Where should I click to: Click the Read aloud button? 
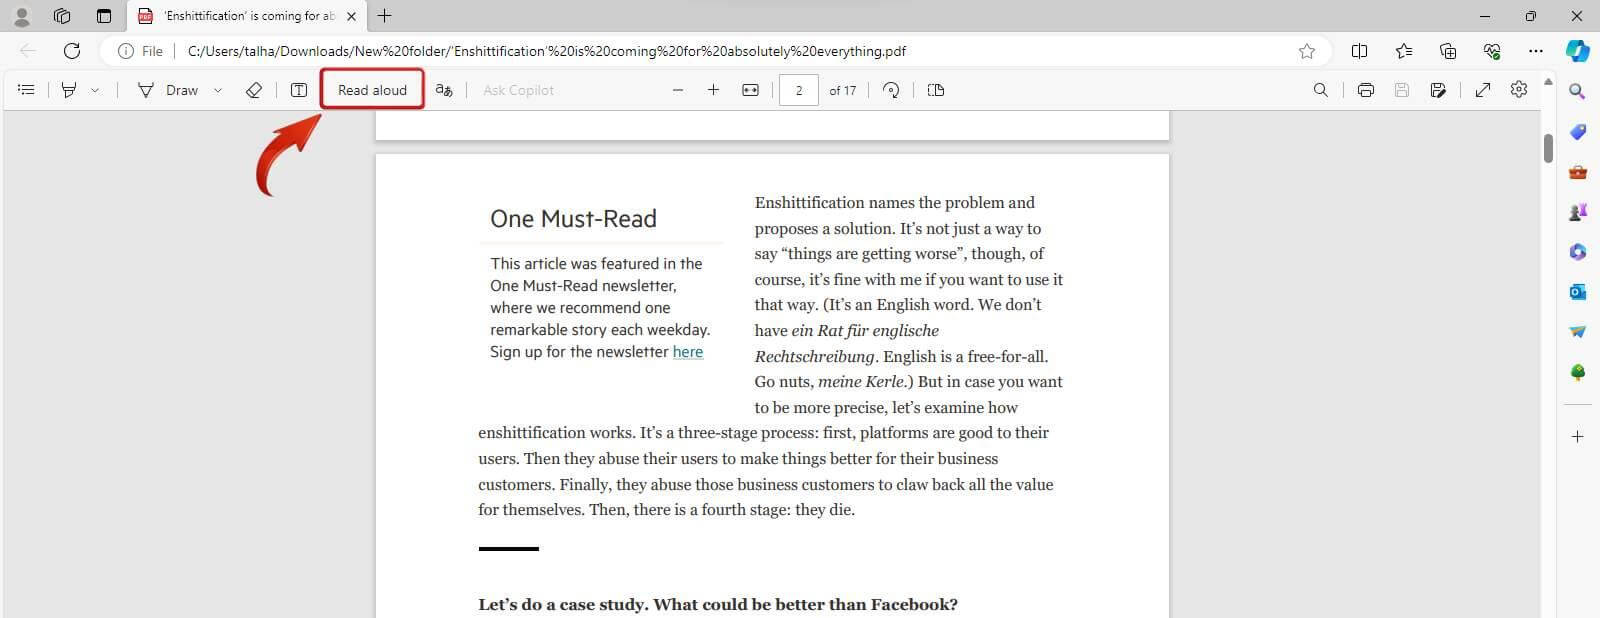point(372,90)
